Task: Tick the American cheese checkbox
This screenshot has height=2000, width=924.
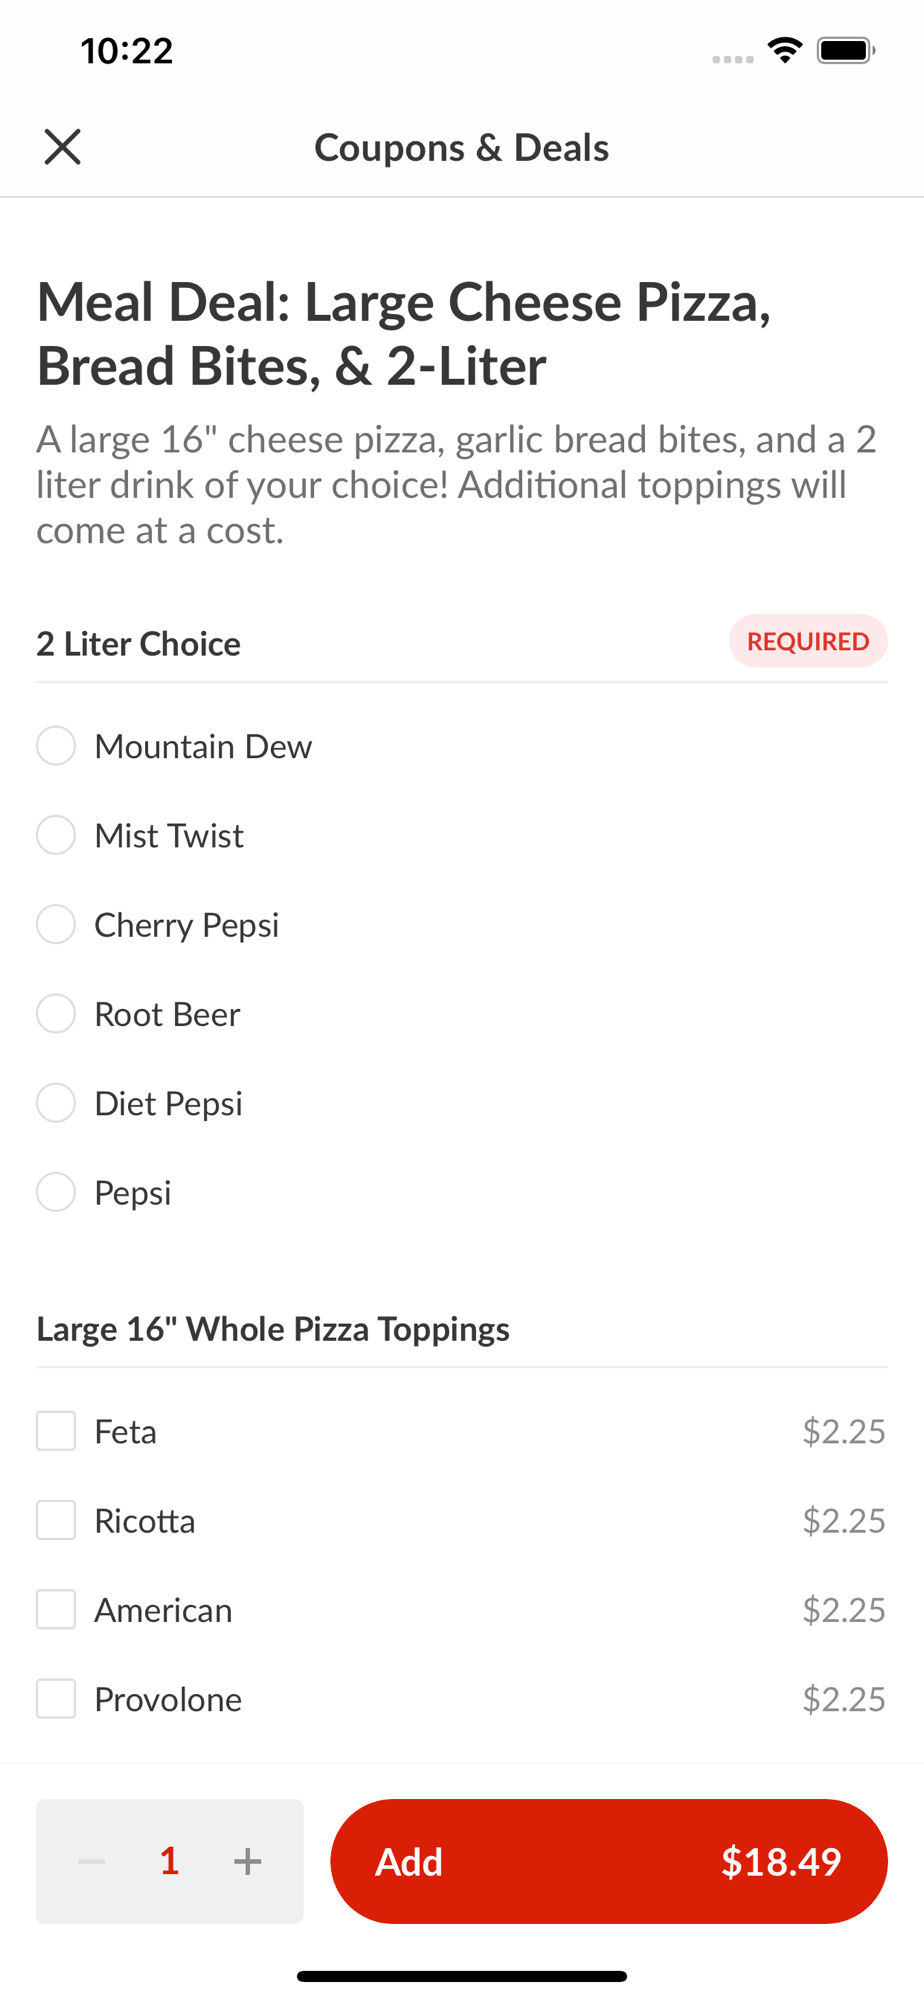Action: 56,1610
